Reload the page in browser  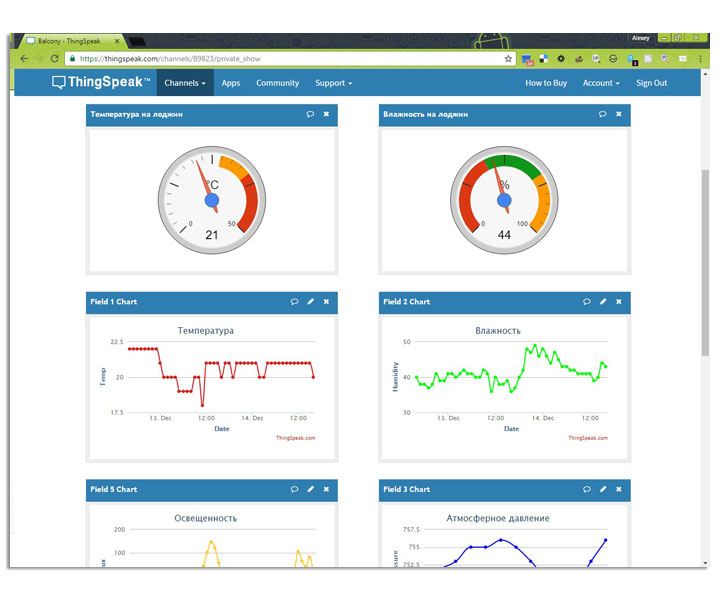point(55,59)
